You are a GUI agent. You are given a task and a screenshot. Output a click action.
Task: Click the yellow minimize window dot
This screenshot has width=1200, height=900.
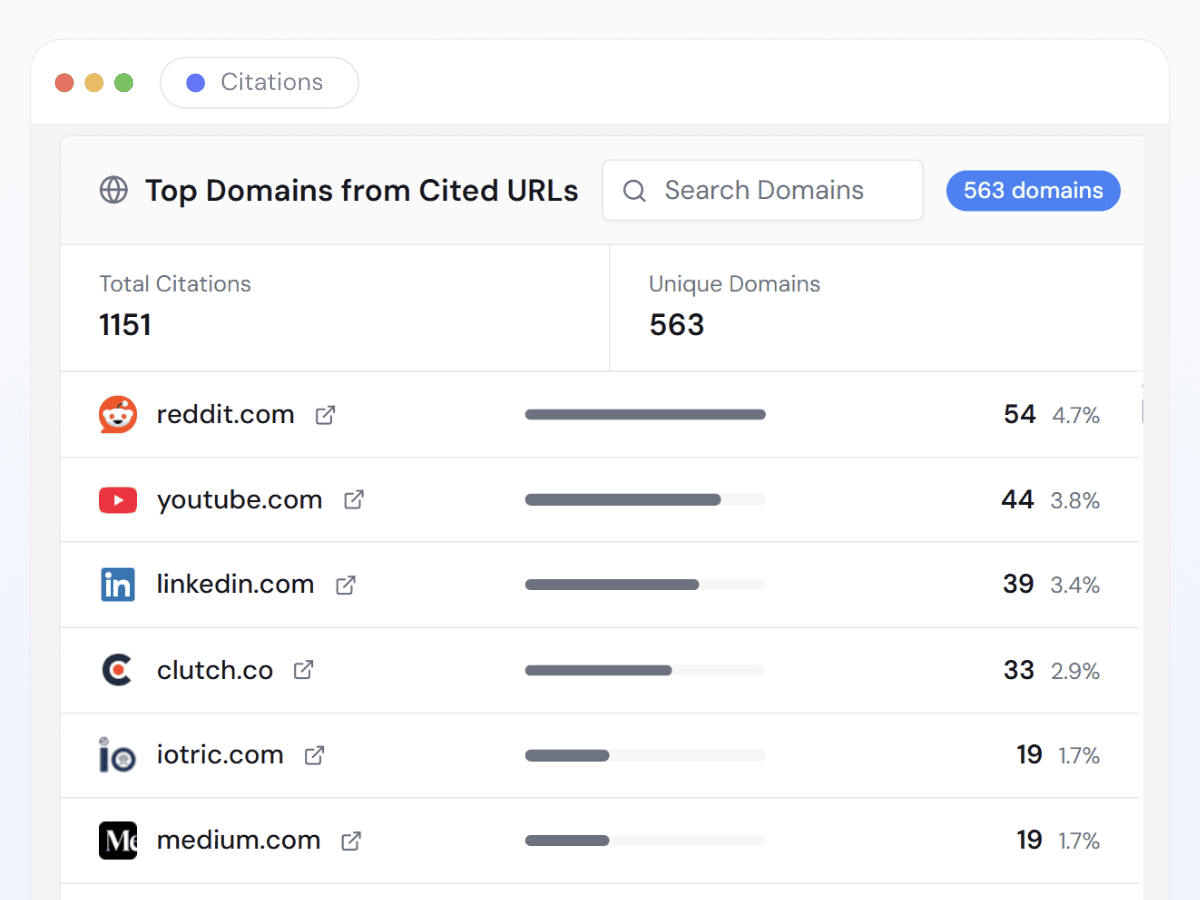pos(94,82)
